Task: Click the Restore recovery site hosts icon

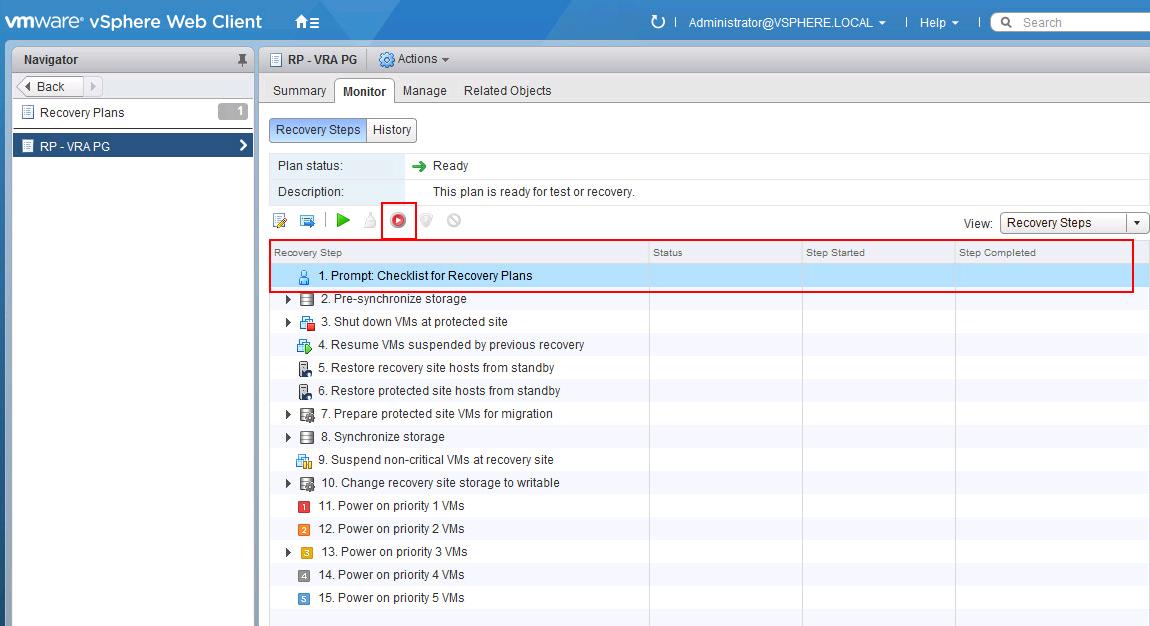Action: (x=304, y=369)
